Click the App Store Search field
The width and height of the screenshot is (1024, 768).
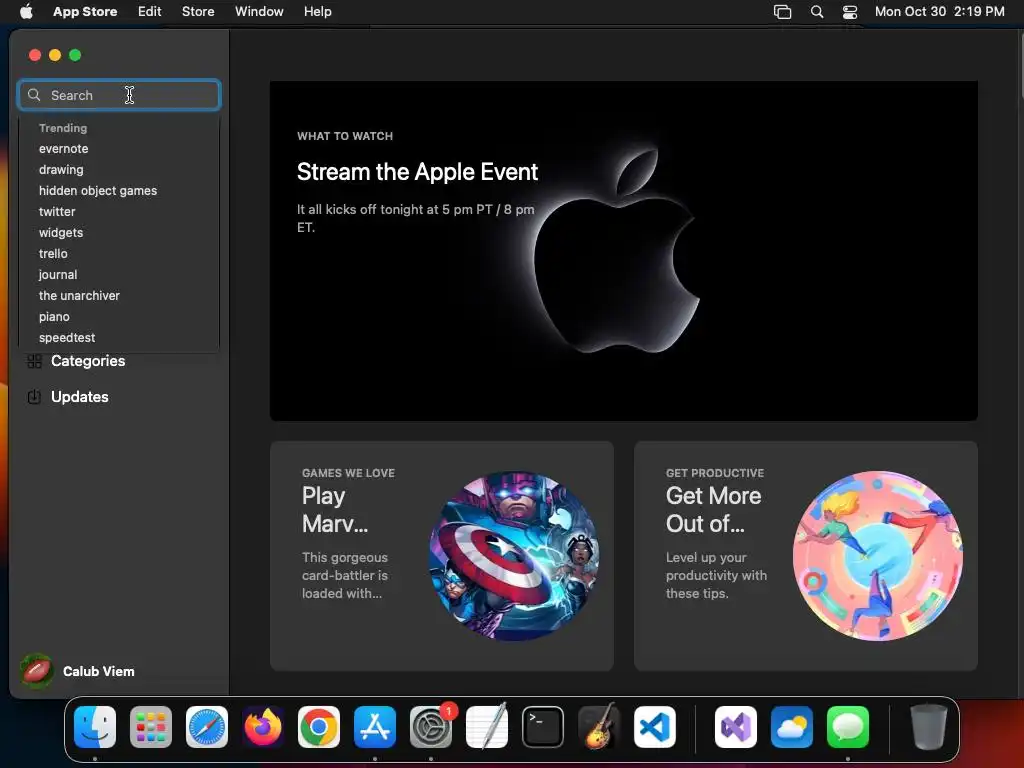119,95
